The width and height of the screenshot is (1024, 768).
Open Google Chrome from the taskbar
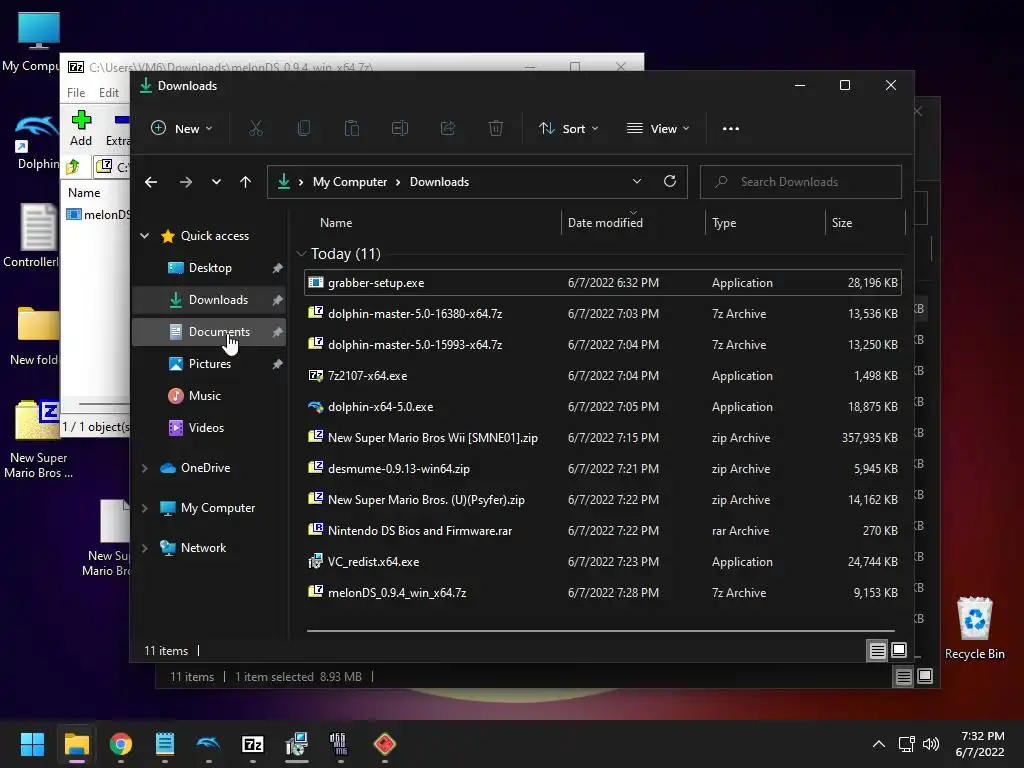tap(121, 744)
